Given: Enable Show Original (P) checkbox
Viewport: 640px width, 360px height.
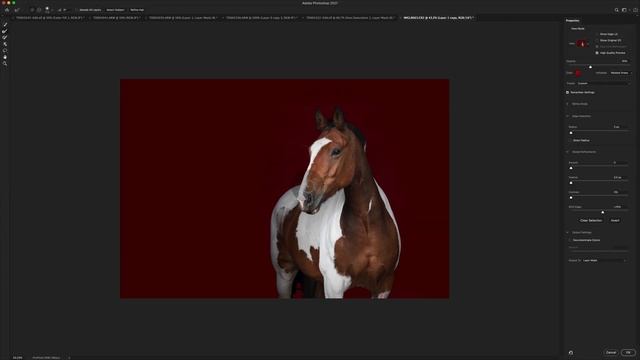Looking at the screenshot, I should (597, 40).
